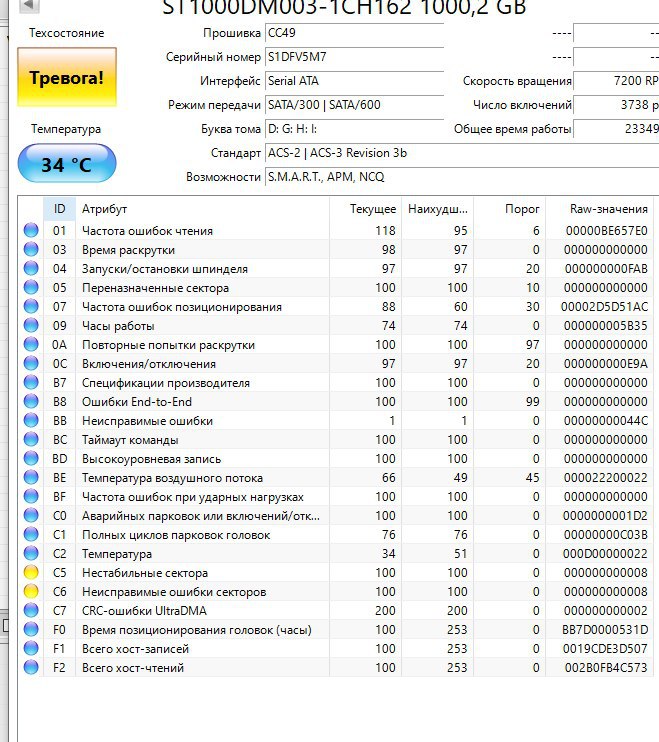Click the blue status dot for attribute BE

[31, 477]
